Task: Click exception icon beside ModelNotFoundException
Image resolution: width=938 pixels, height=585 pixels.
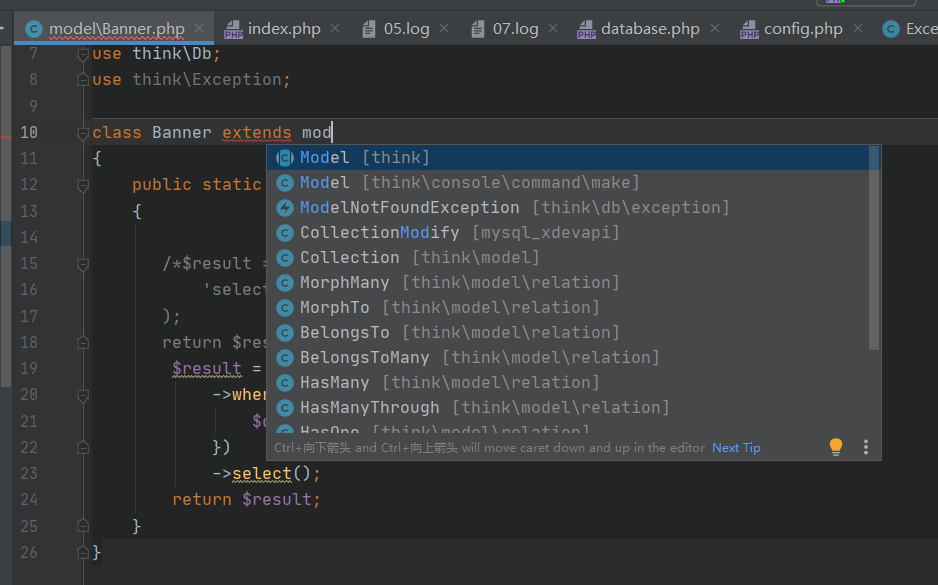Action: [x=285, y=208]
